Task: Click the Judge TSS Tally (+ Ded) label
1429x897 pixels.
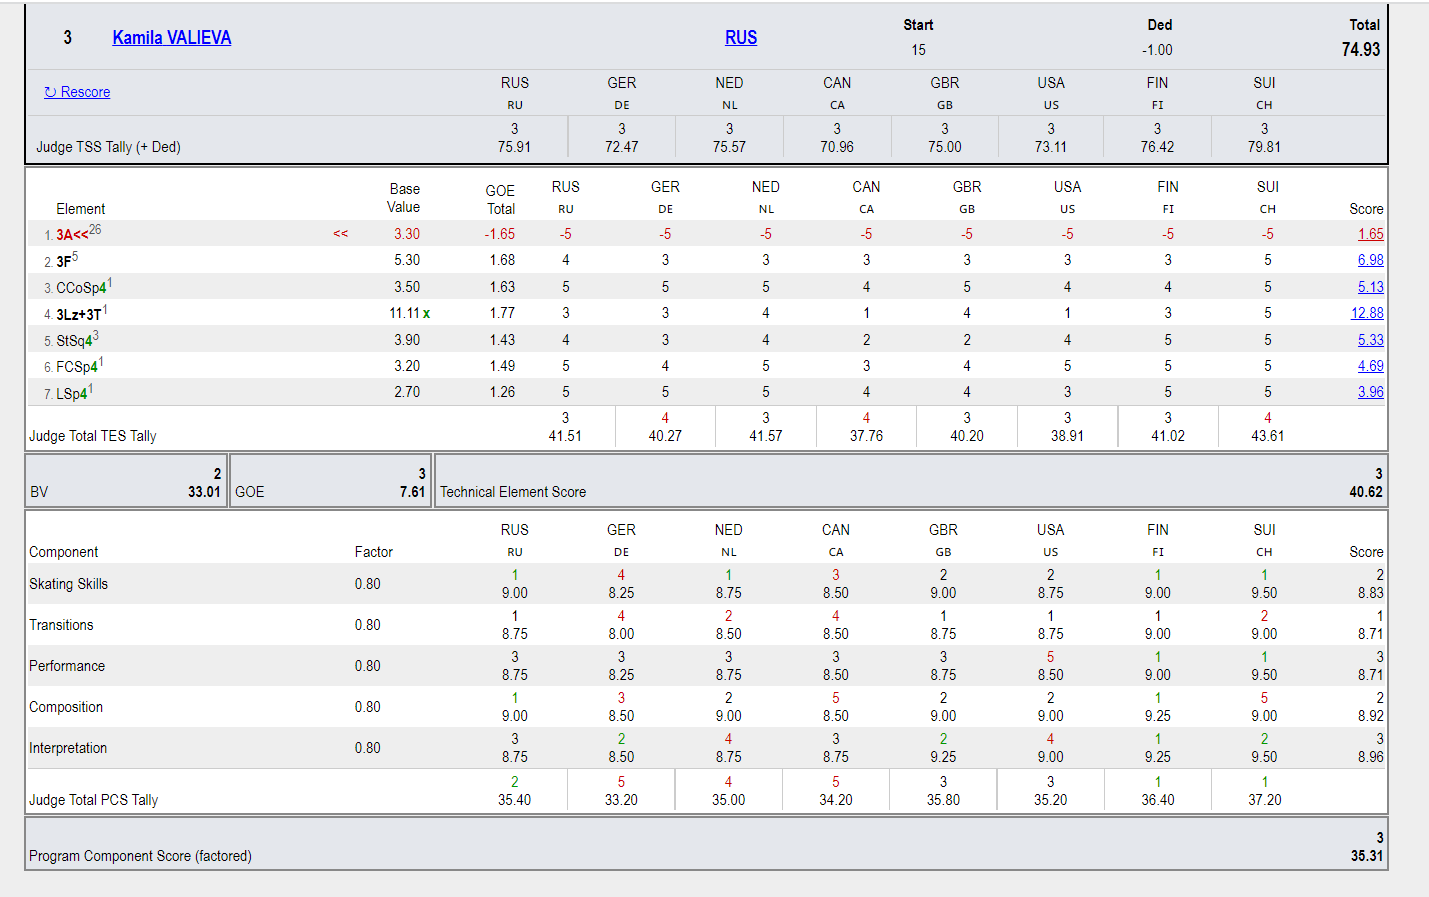Action: coord(108,147)
